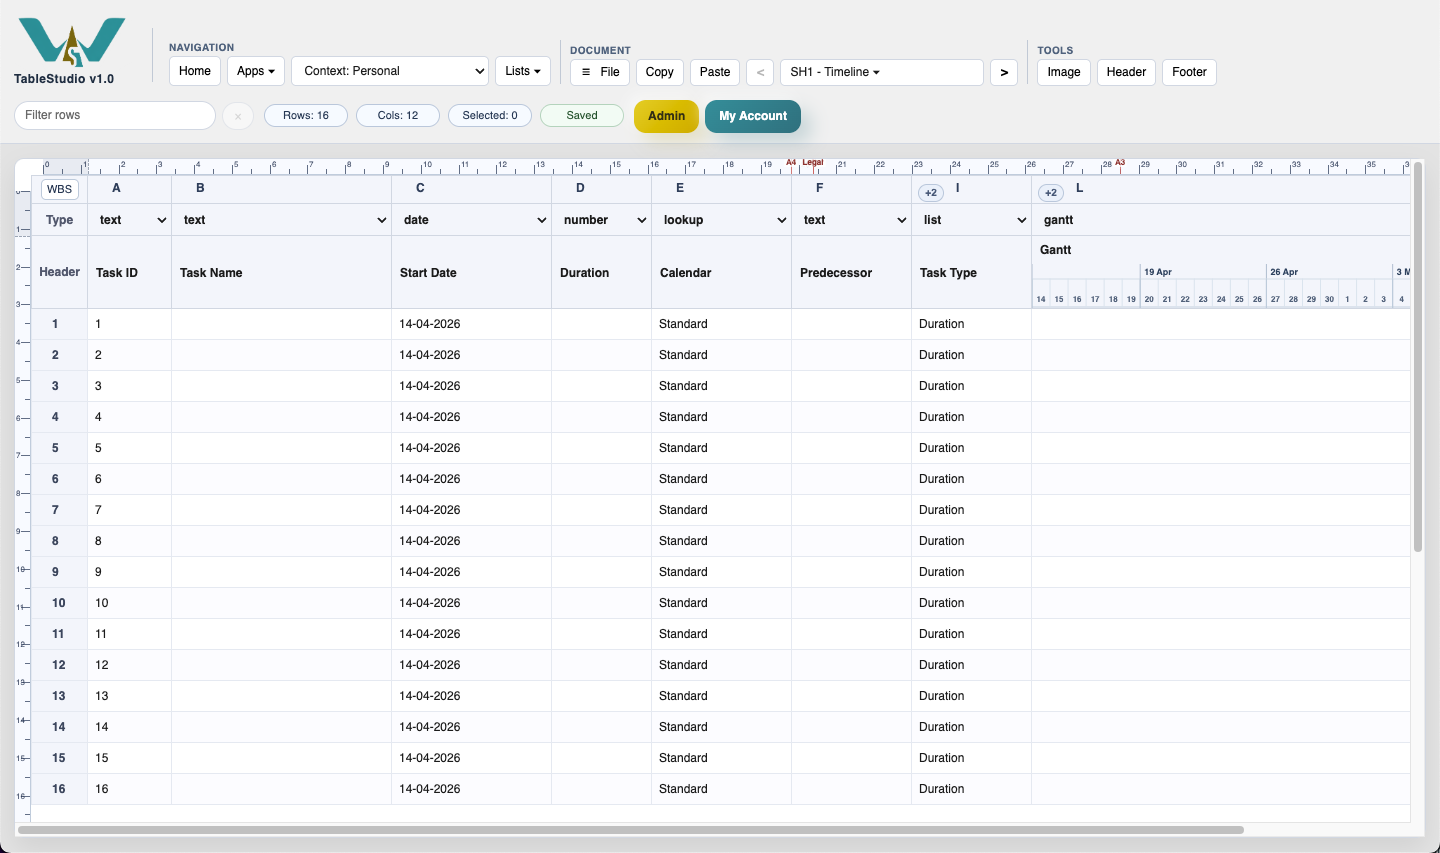Click the Admin button
The width and height of the screenshot is (1440, 853).
tap(666, 116)
